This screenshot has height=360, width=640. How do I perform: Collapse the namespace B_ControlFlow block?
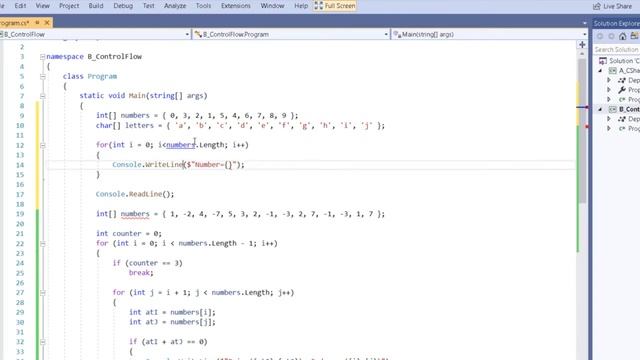point(42,57)
